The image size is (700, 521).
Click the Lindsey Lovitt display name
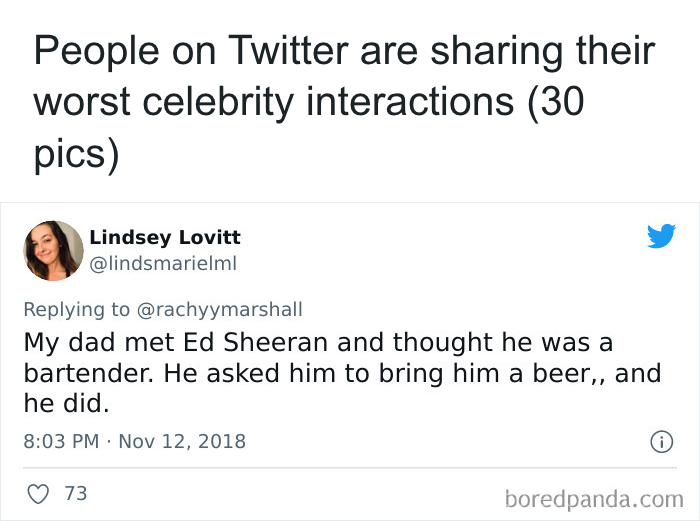point(164,237)
